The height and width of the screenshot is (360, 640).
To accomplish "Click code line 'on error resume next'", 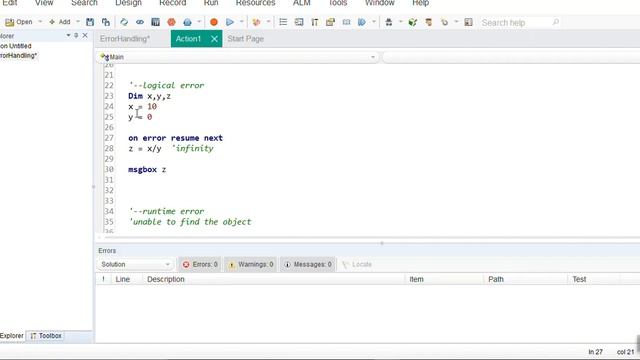I will click(176, 138).
